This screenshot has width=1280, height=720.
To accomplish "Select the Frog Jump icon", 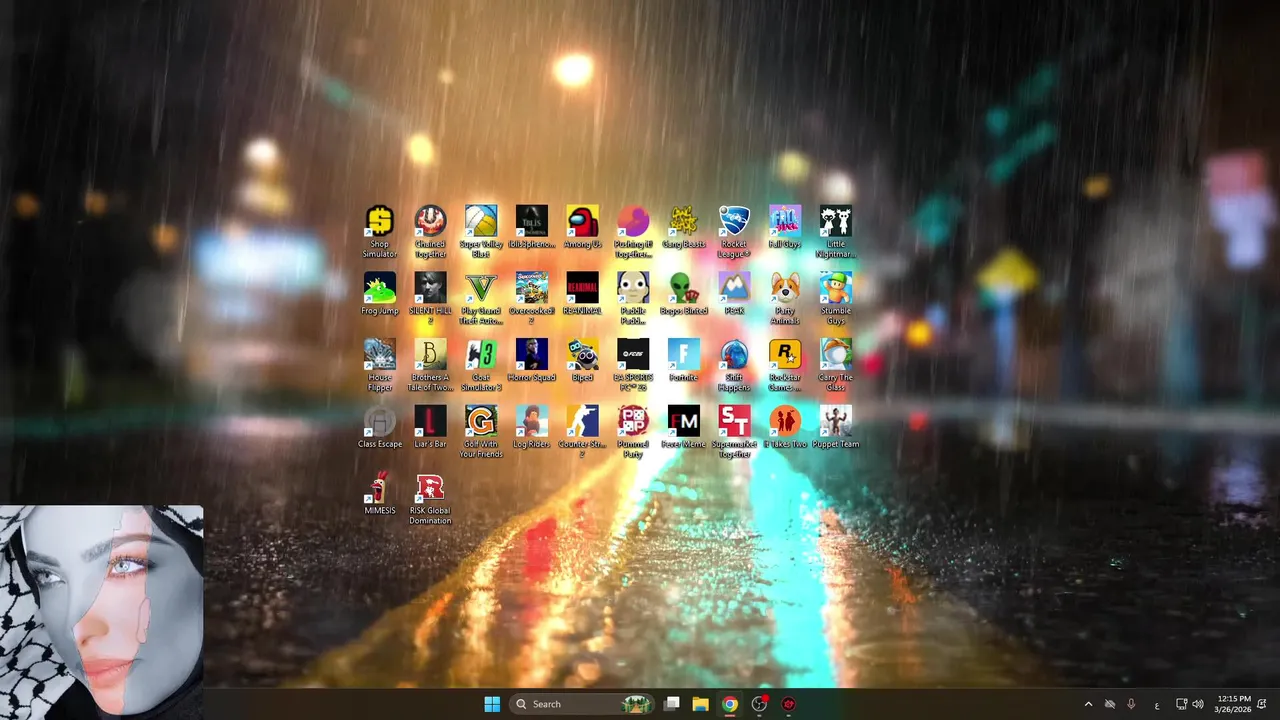I will (x=380, y=288).
